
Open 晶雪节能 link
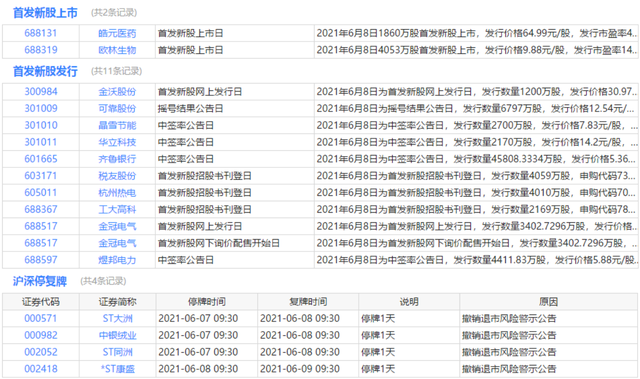point(117,125)
